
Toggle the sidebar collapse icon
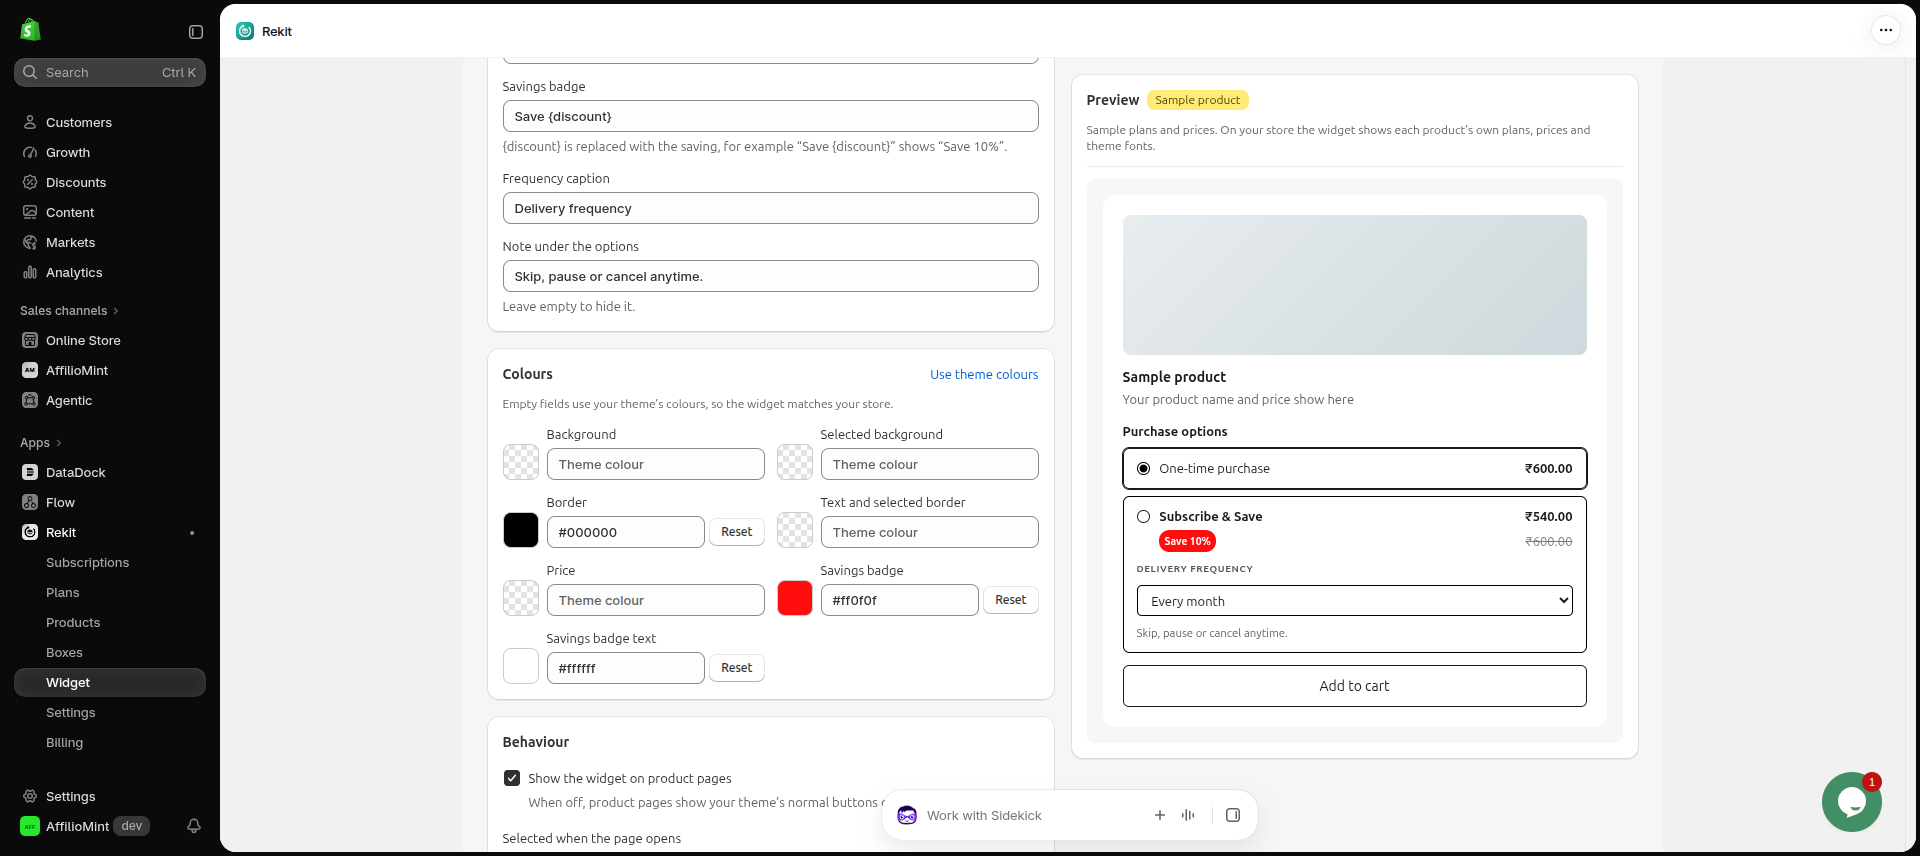(x=196, y=32)
